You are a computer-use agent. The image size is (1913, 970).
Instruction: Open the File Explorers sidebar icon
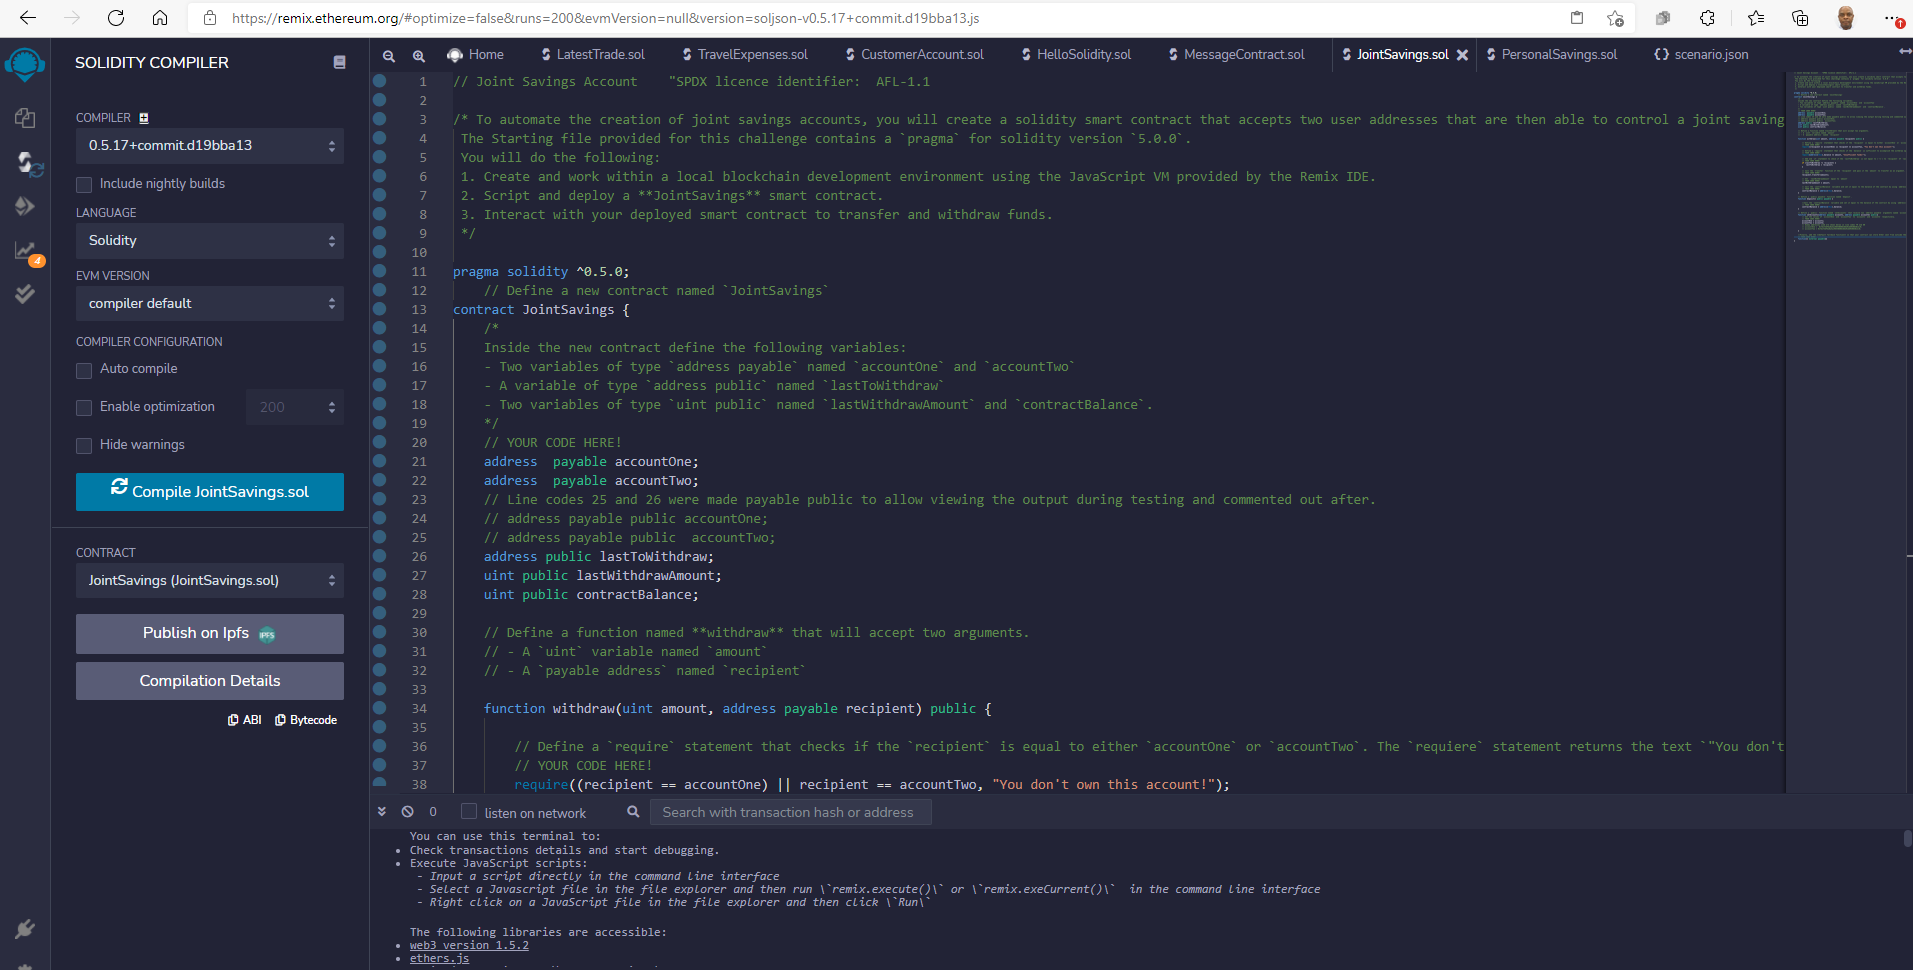pyautogui.click(x=24, y=118)
